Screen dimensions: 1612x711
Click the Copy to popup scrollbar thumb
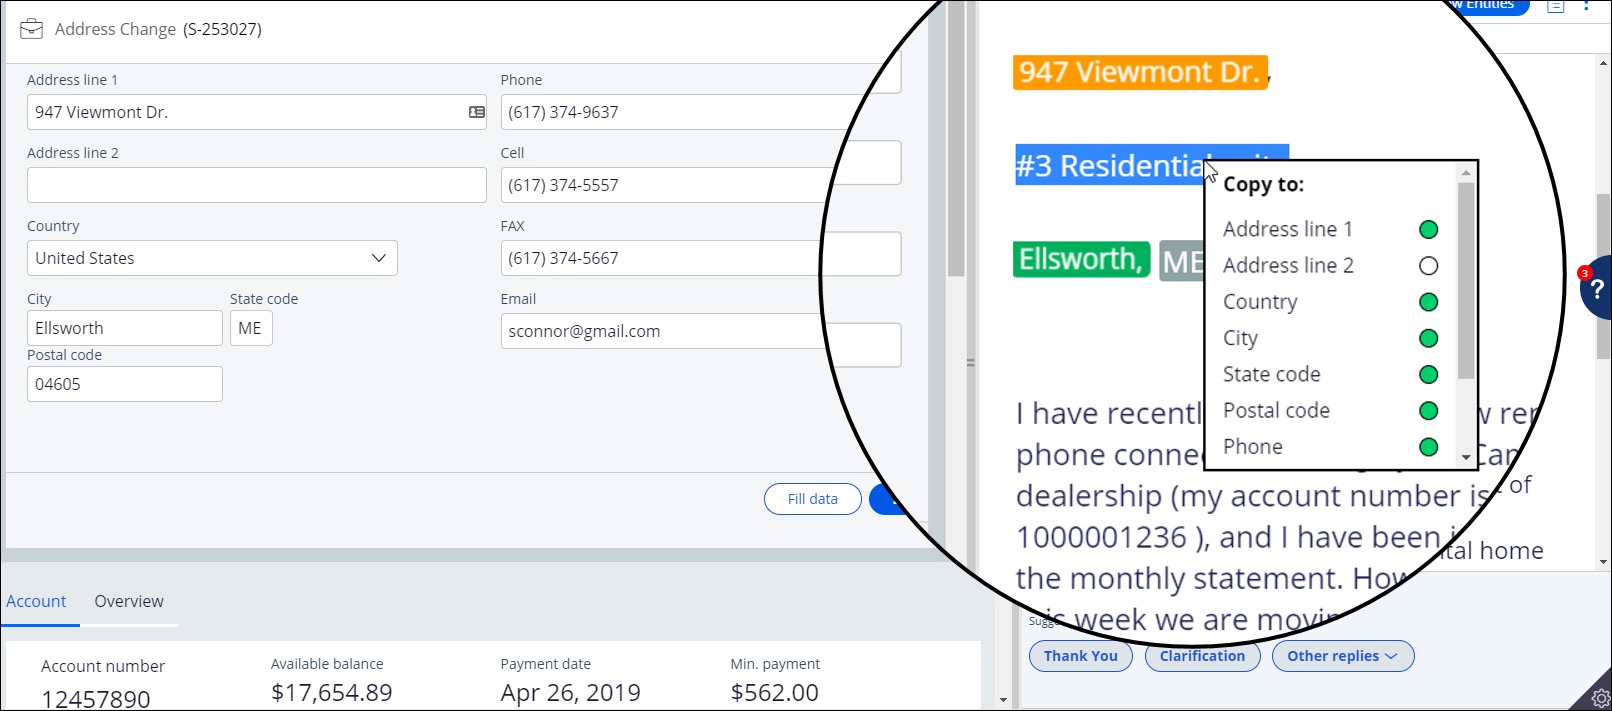pyautogui.click(x=1466, y=280)
